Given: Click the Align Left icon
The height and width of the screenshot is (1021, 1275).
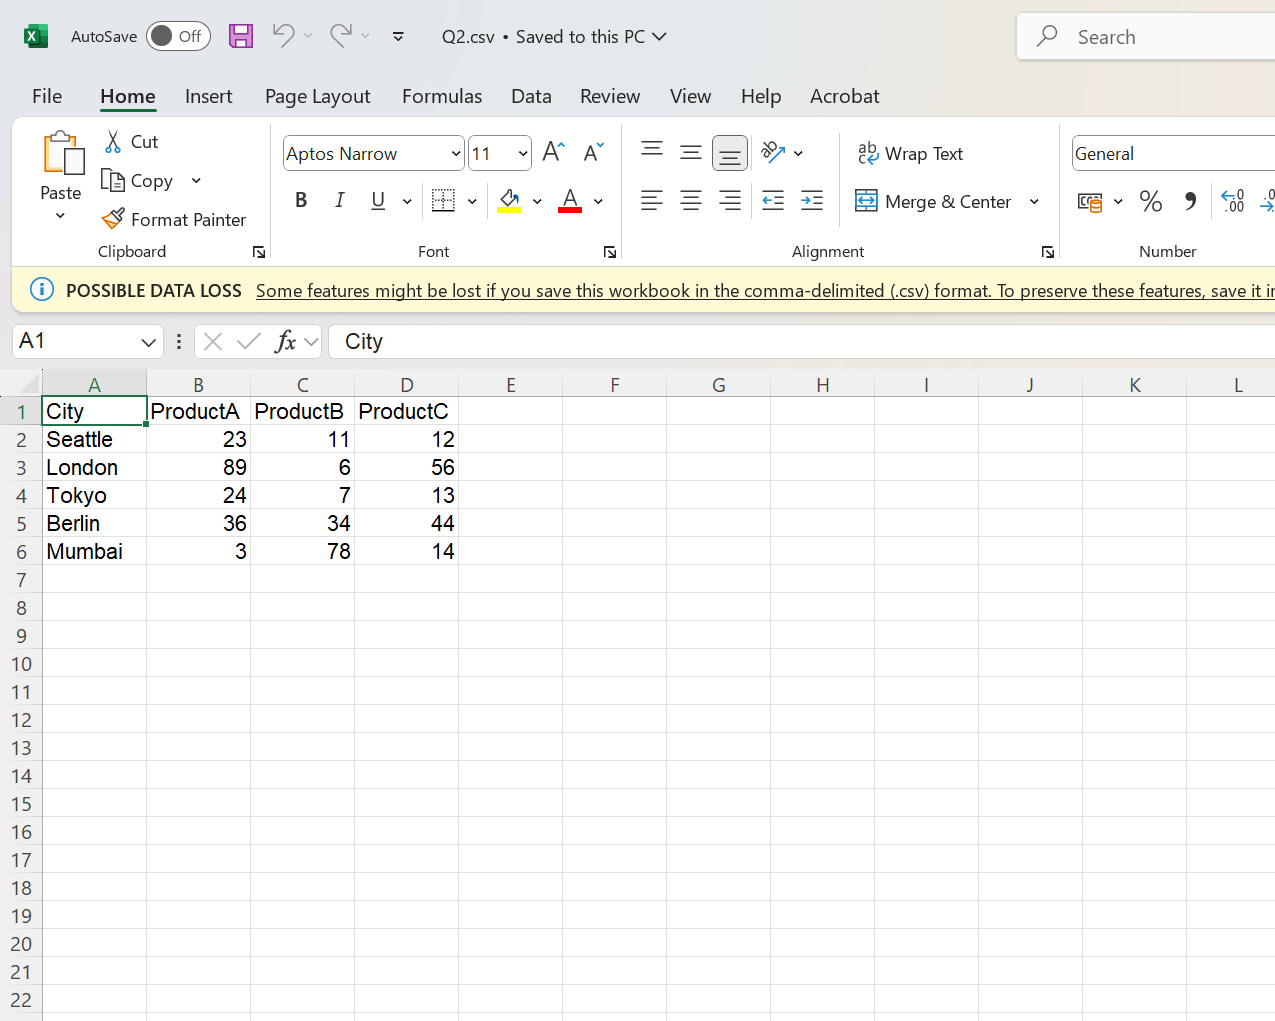Looking at the screenshot, I should (652, 201).
